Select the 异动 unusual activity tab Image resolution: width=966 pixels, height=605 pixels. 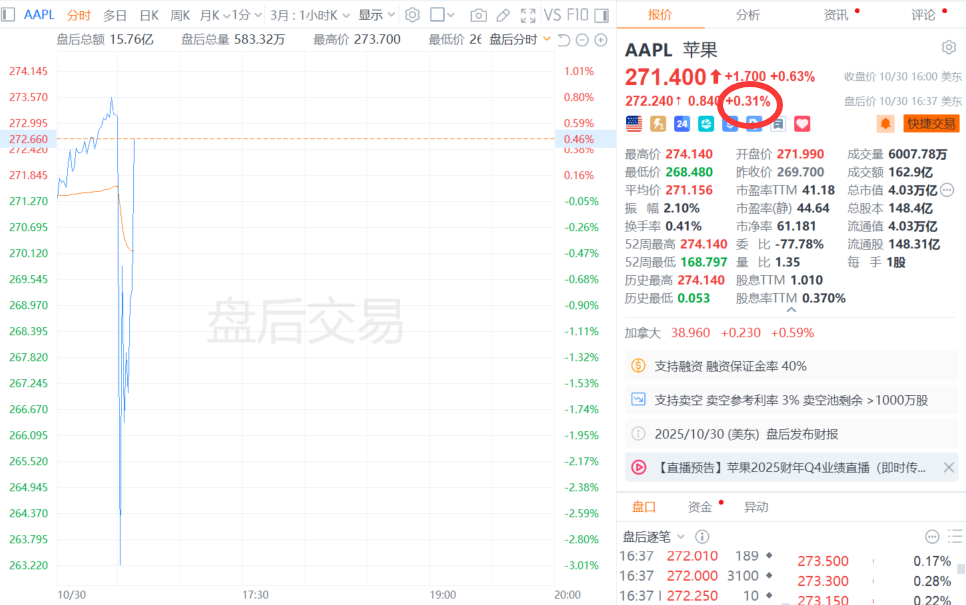coord(756,507)
